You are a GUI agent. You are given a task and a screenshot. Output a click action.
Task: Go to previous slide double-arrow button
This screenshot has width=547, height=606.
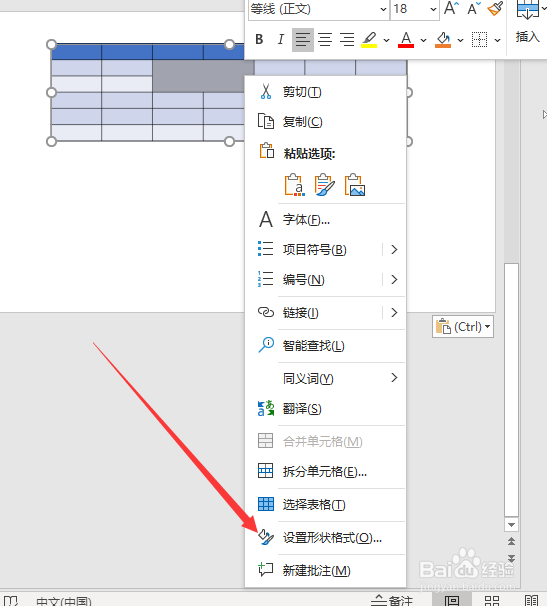[x=511, y=541]
